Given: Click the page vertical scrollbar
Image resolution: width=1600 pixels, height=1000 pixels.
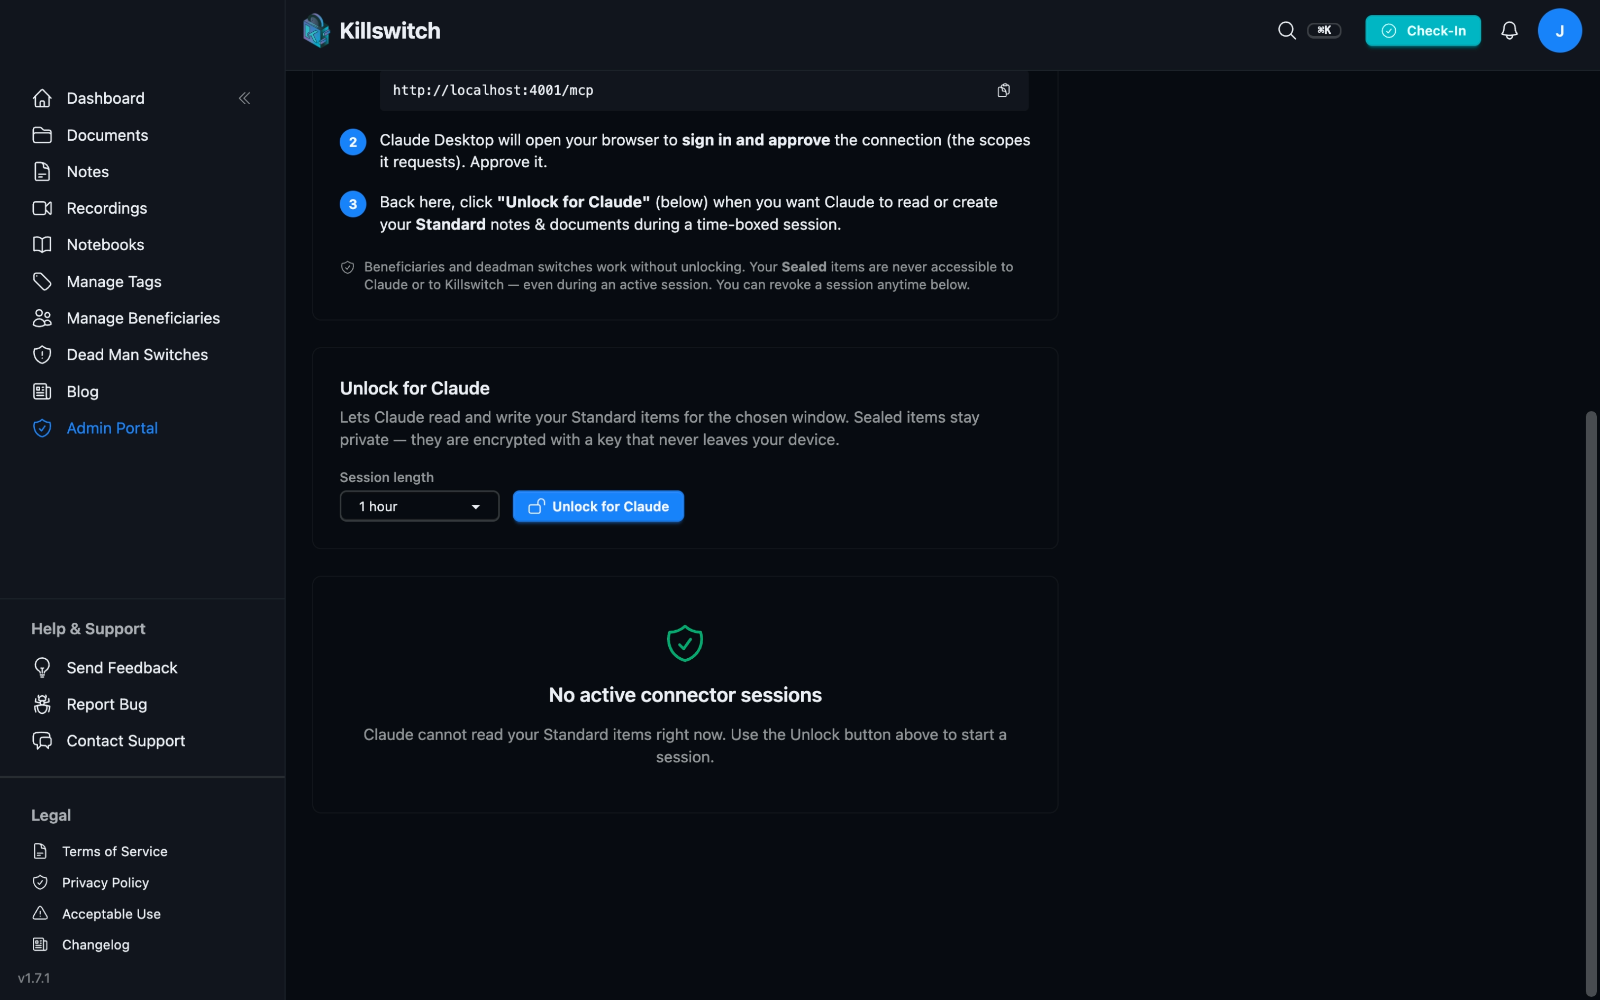Looking at the screenshot, I should tap(1590, 702).
